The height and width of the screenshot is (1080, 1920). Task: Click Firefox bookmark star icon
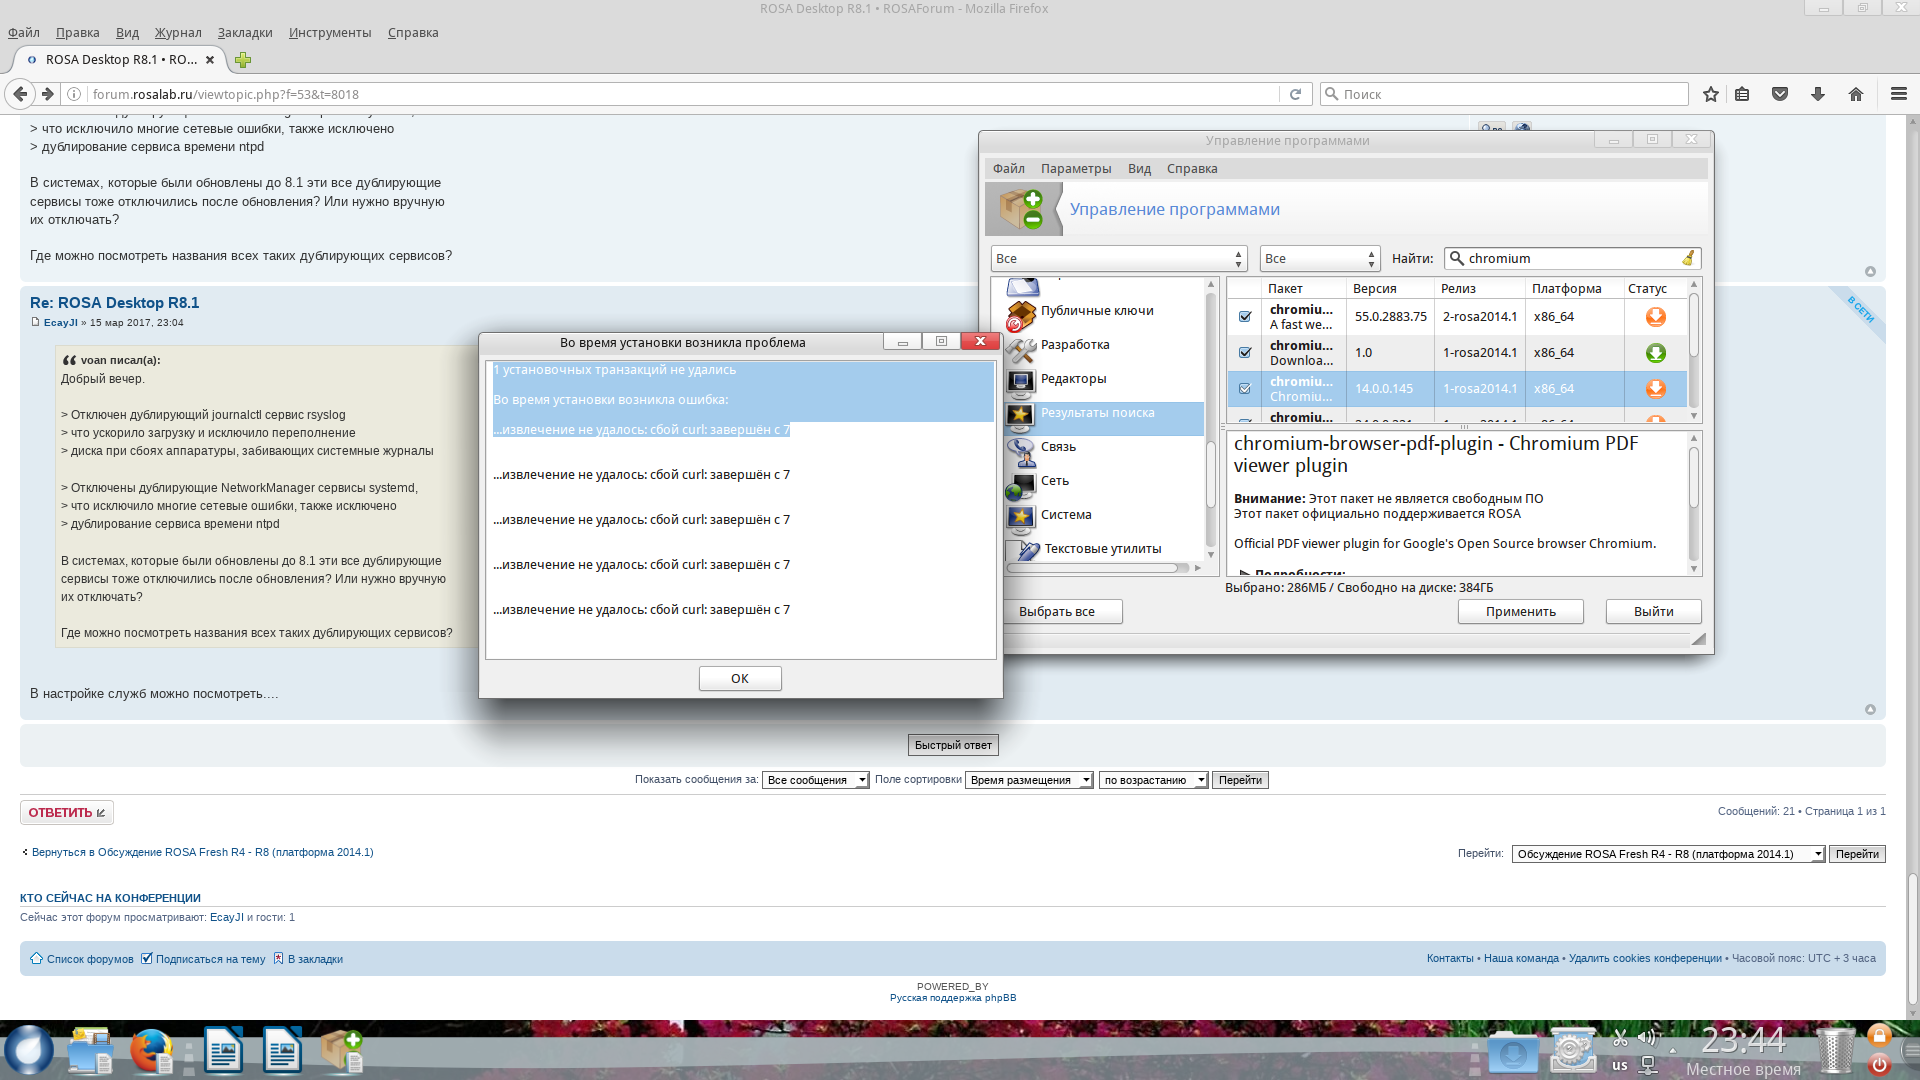1711,94
